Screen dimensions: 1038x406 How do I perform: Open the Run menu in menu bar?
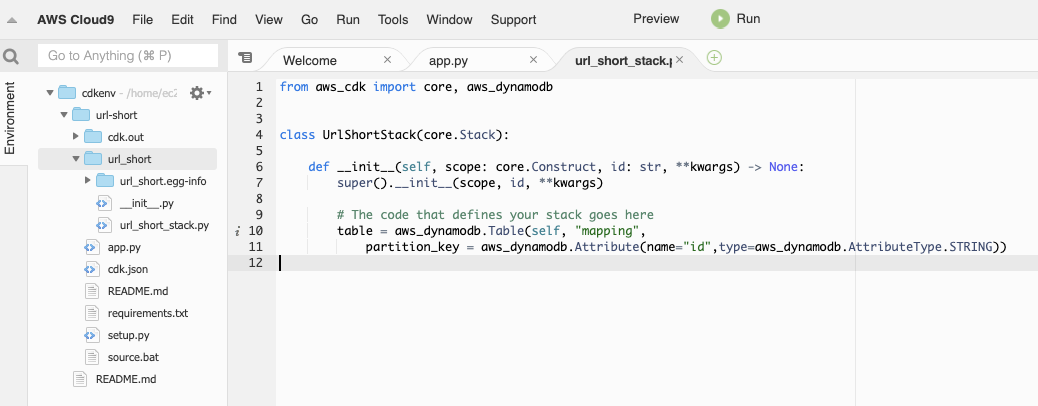pos(348,19)
